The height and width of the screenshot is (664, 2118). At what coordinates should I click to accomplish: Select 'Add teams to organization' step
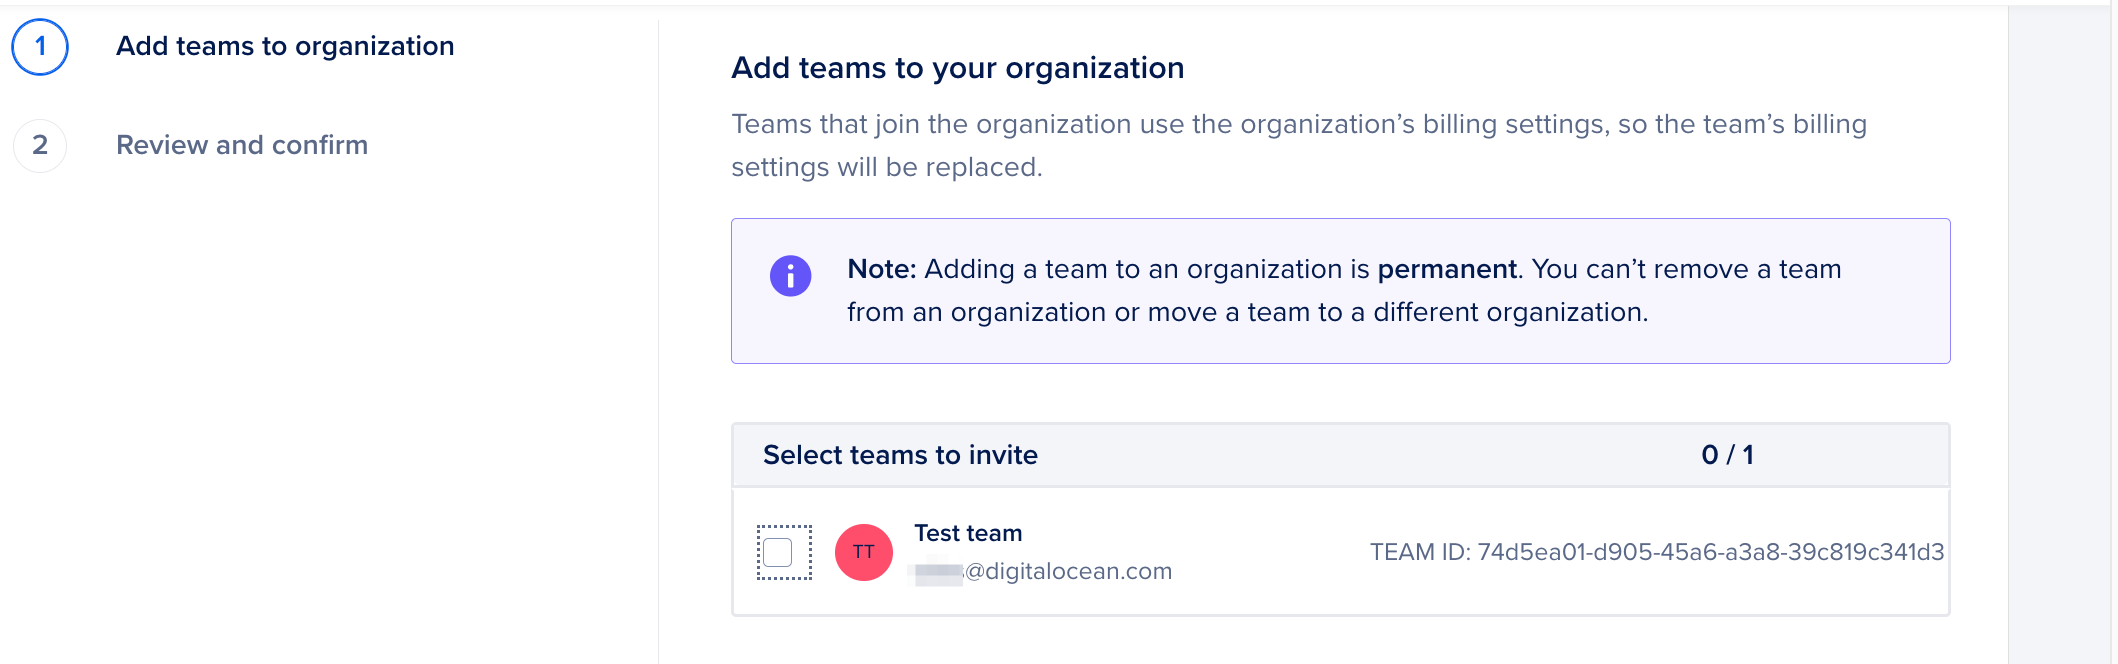click(285, 46)
